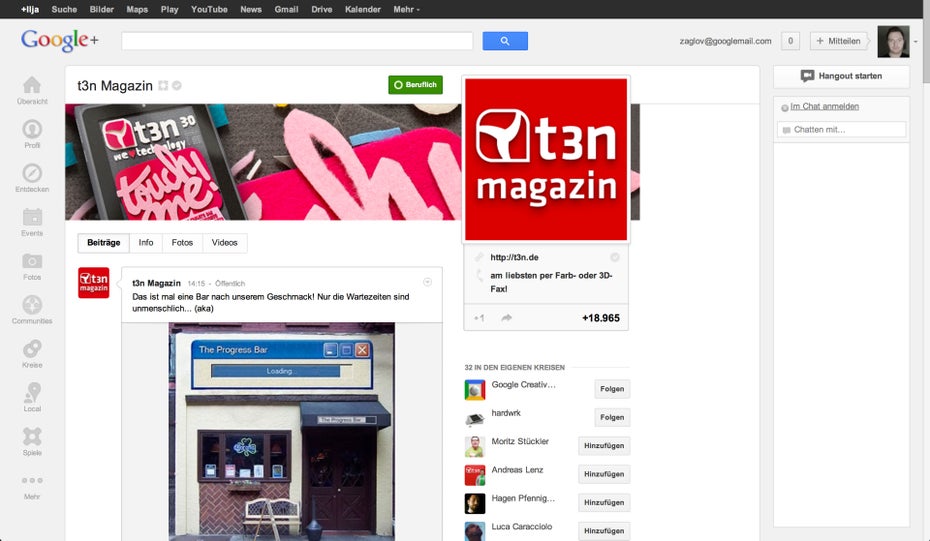Screen dimensions: 930x541
Task: Click the large t3n magazin red logo
Action: coord(546,159)
